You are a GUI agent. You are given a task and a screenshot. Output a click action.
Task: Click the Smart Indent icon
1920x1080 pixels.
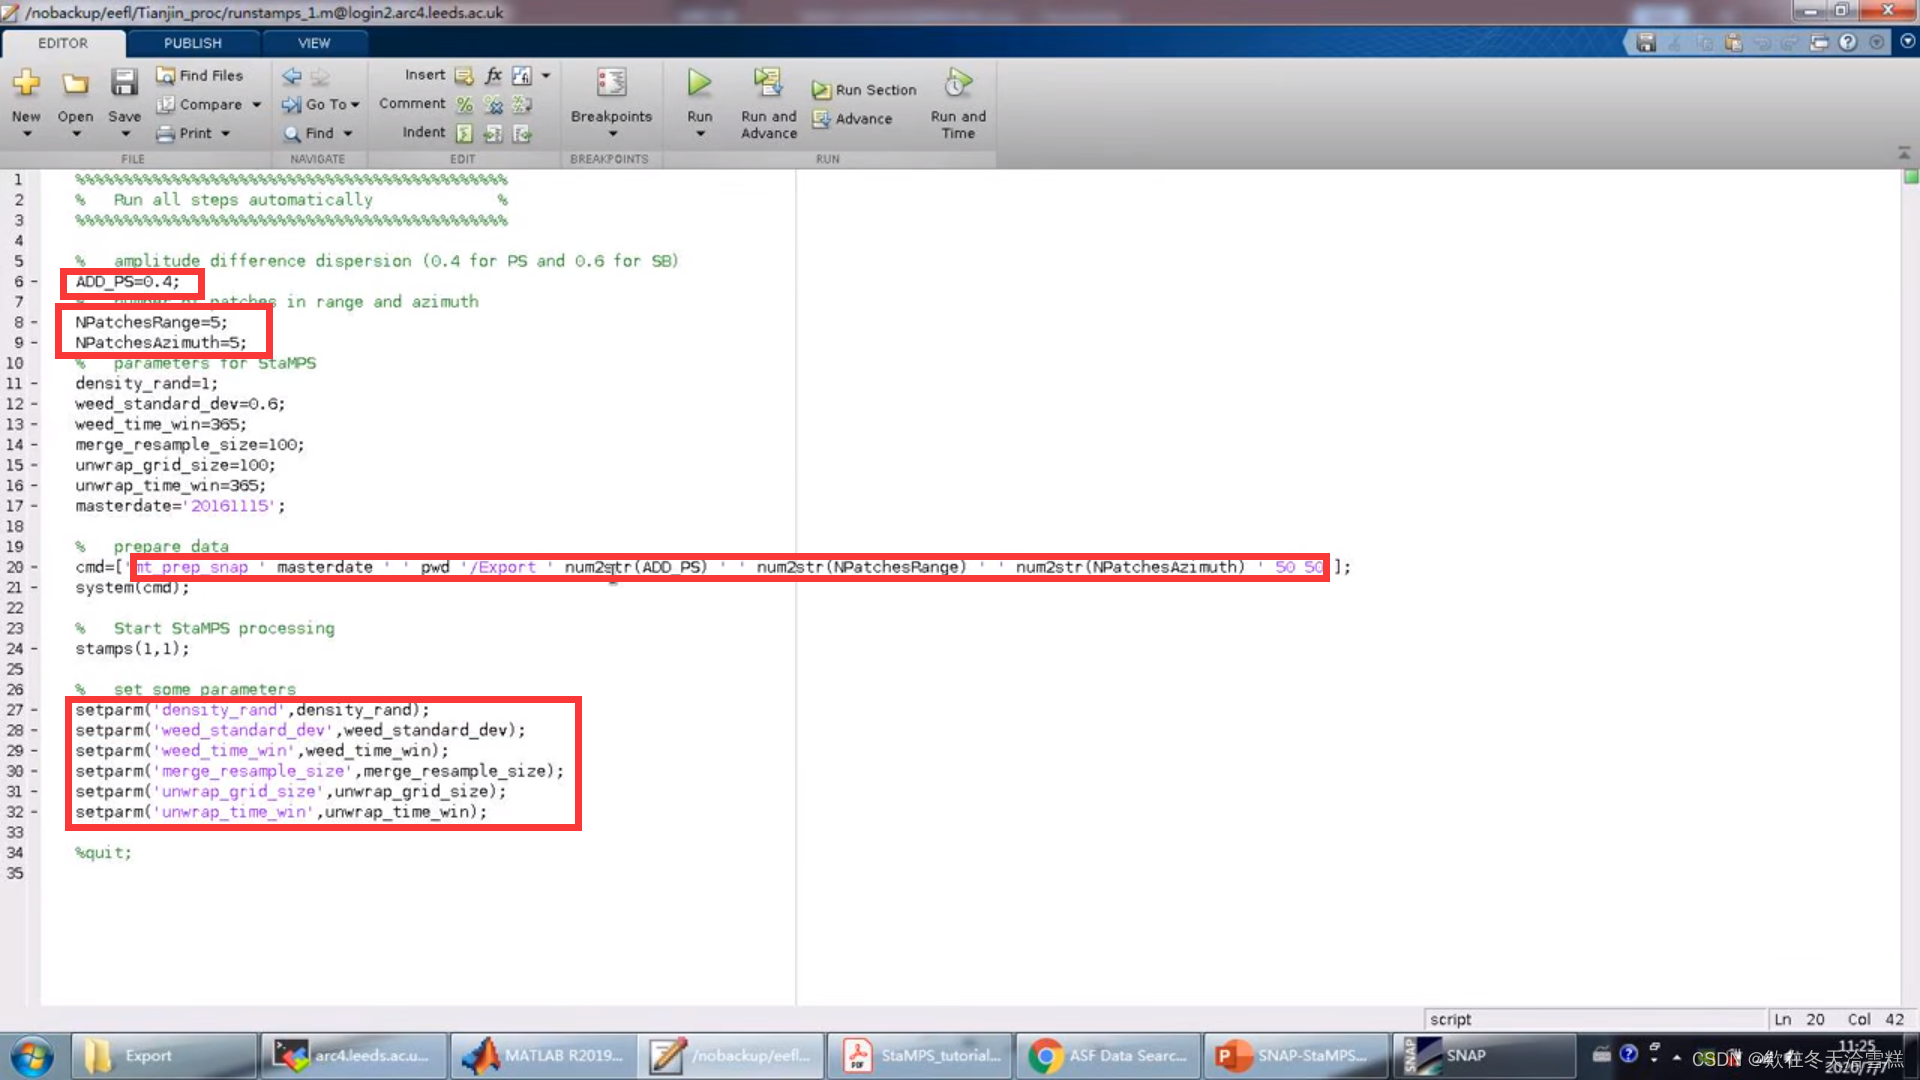tap(464, 133)
